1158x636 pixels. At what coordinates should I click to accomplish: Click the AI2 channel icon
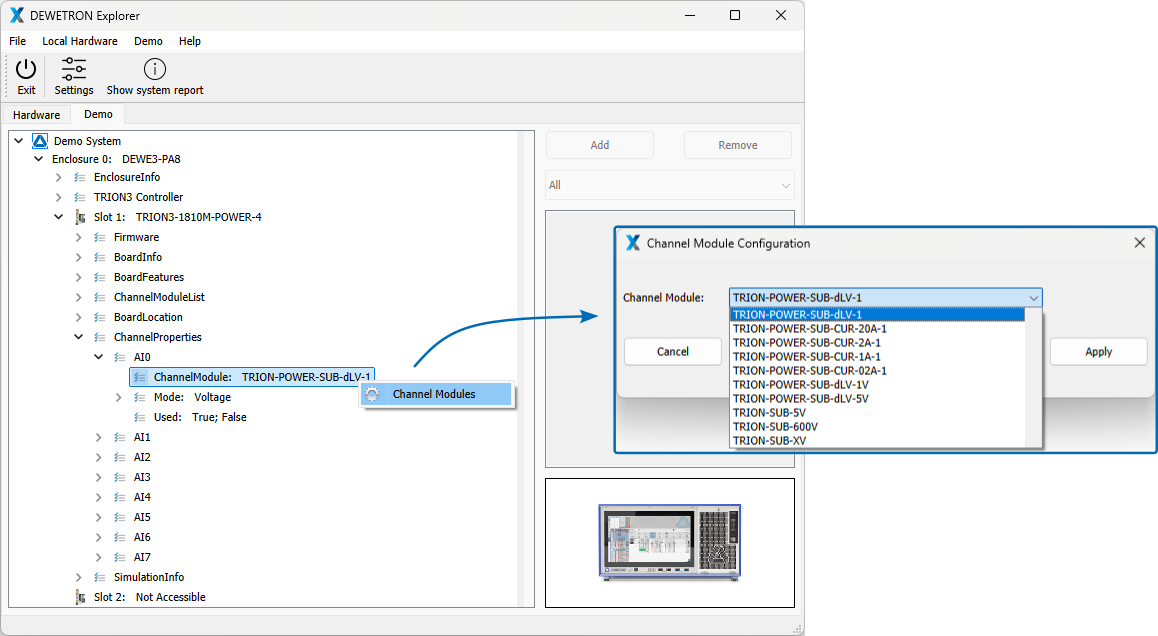click(x=120, y=457)
